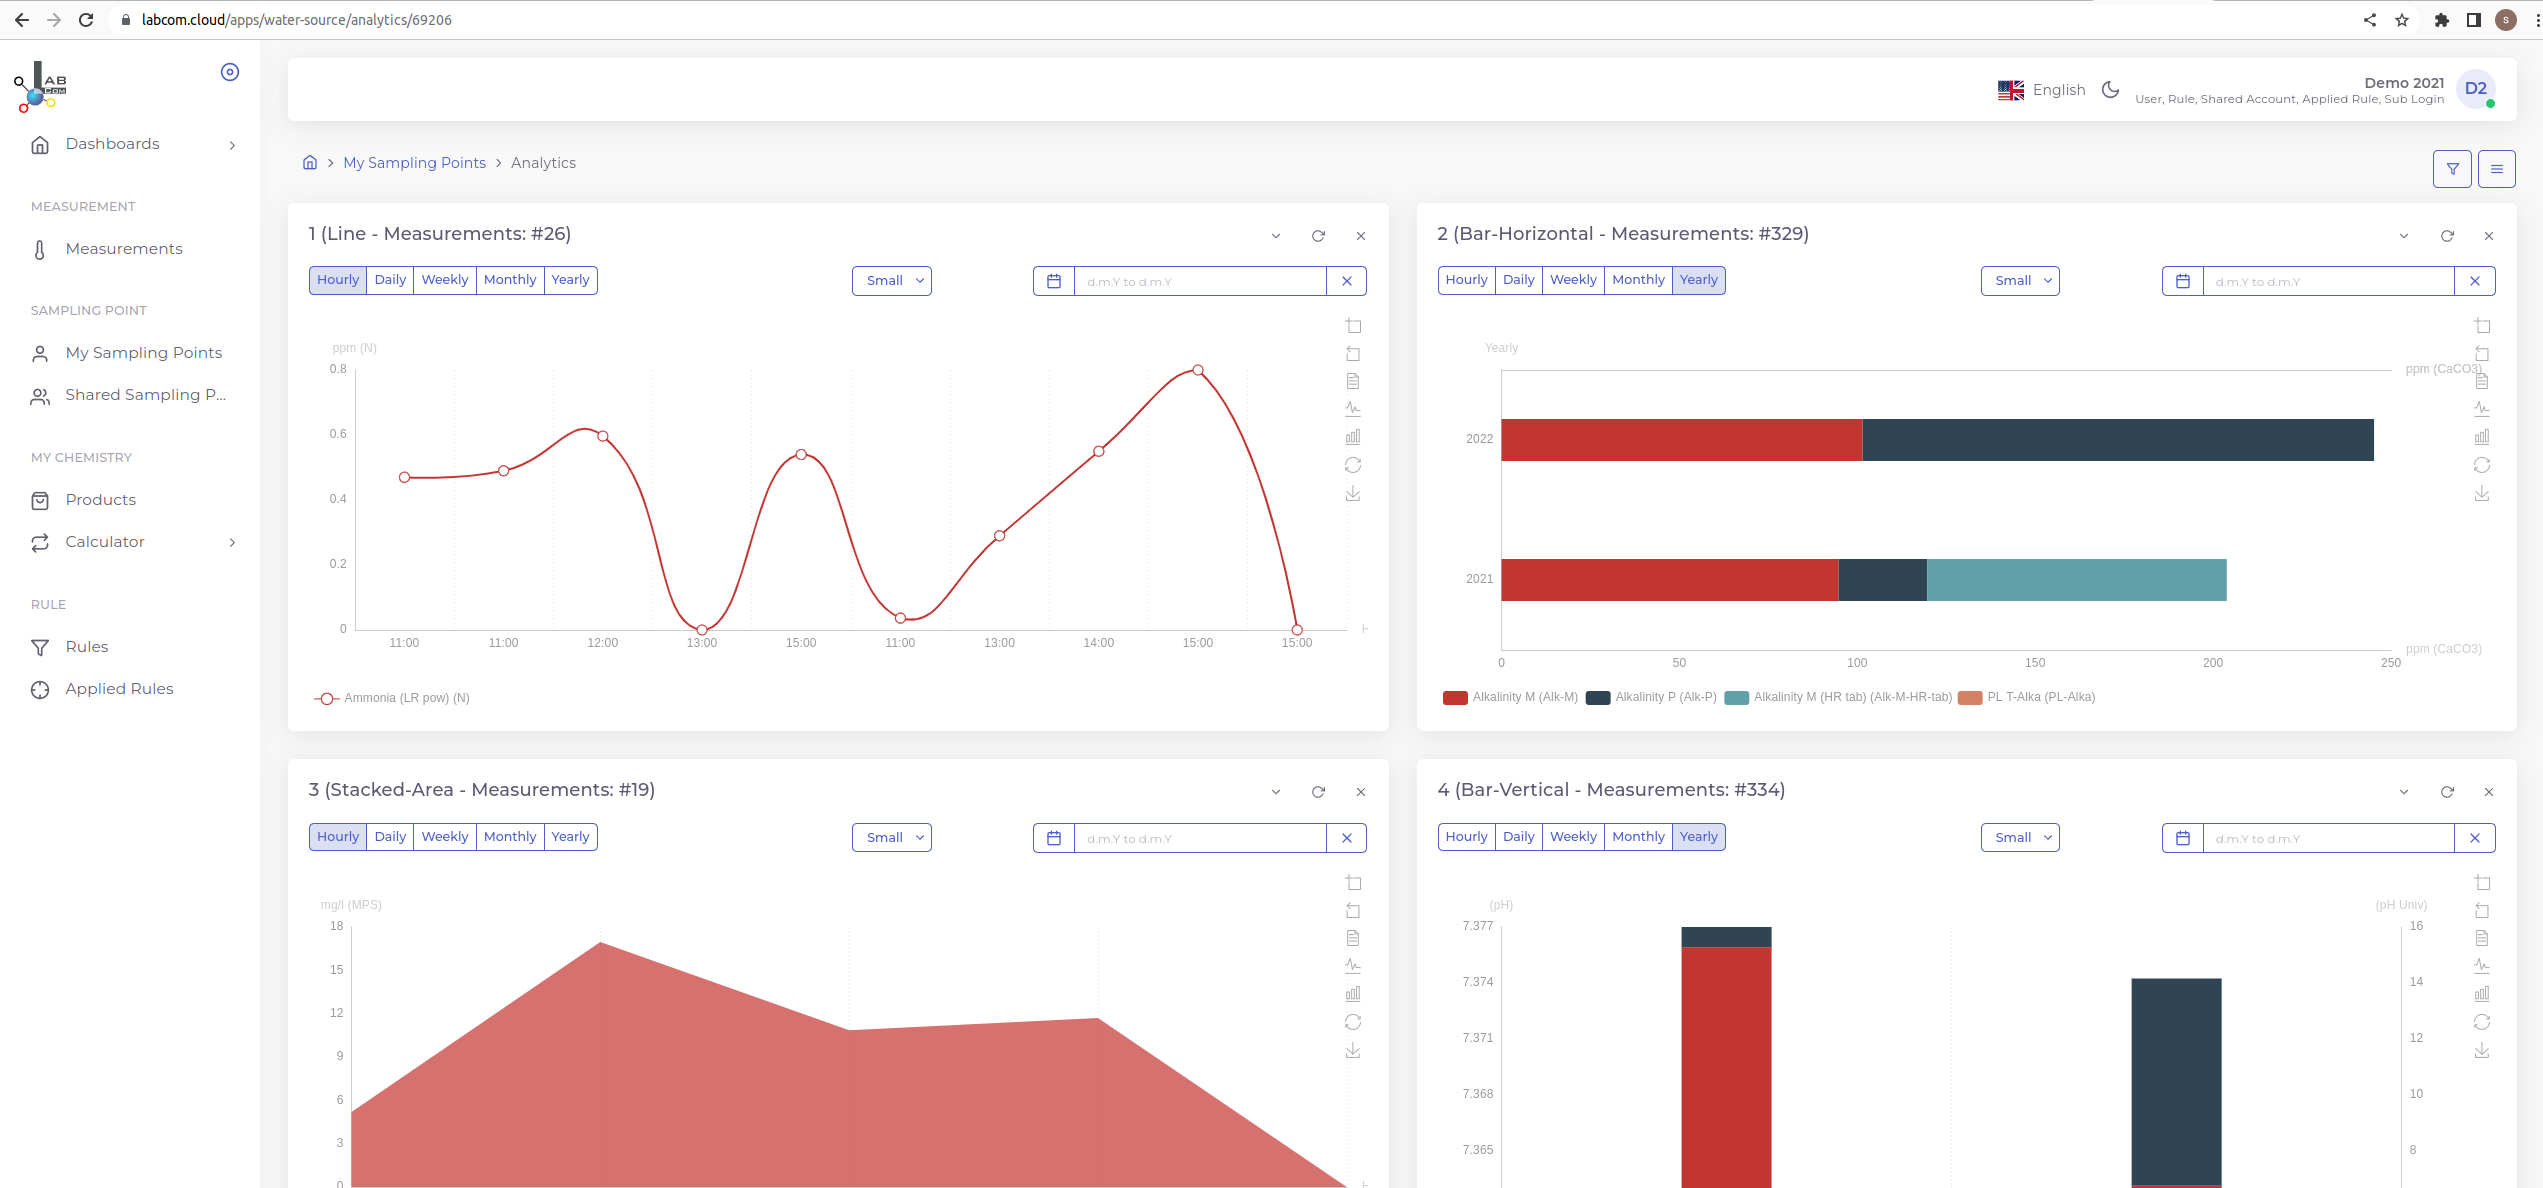
Task: Click restore tool in chart 4
Action: [2482, 1022]
